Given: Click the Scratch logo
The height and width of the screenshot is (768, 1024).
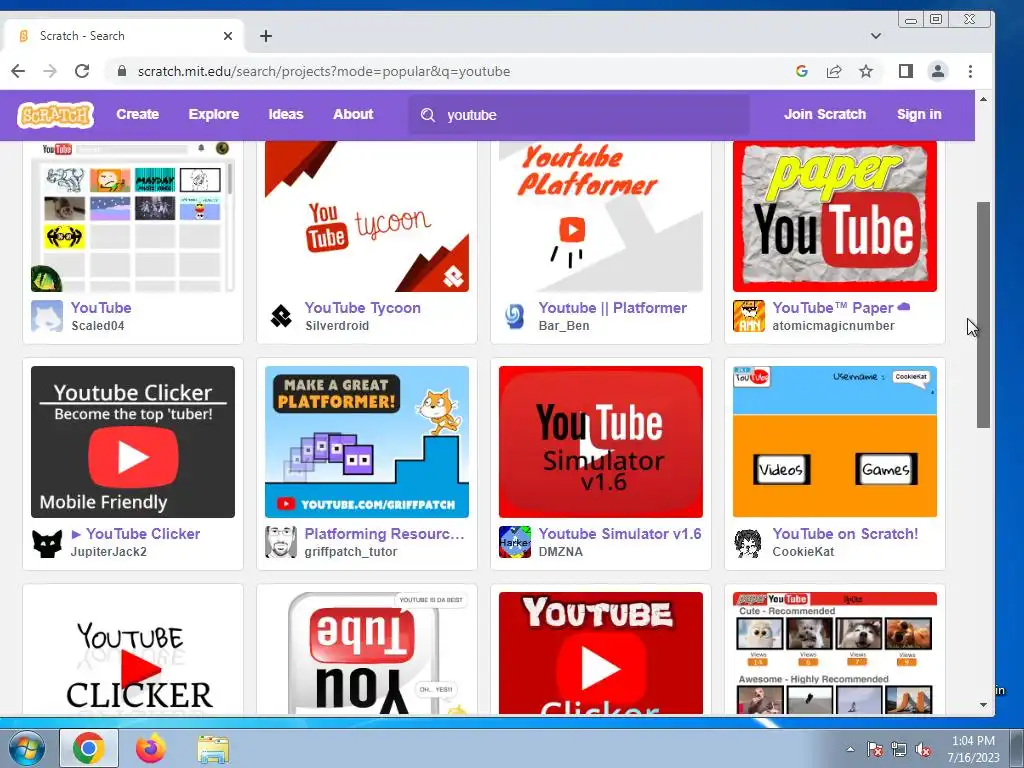Looking at the screenshot, I should [x=56, y=115].
